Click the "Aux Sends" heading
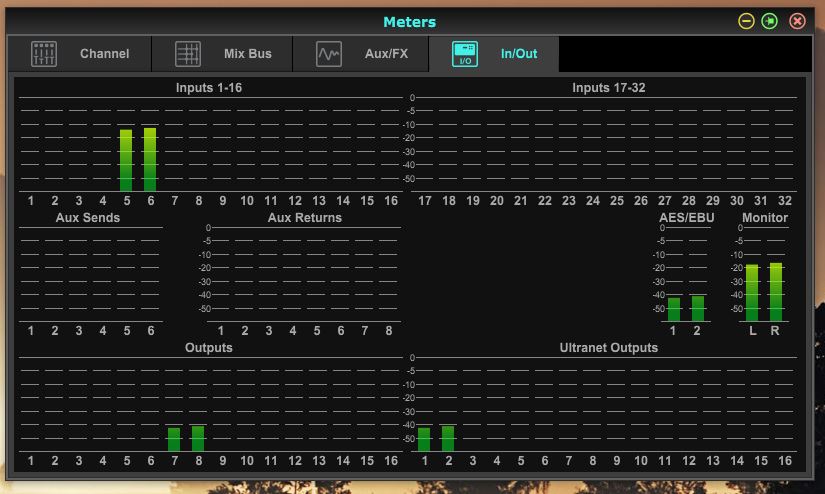The image size is (825, 494). pyautogui.click(x=88, y=218)
